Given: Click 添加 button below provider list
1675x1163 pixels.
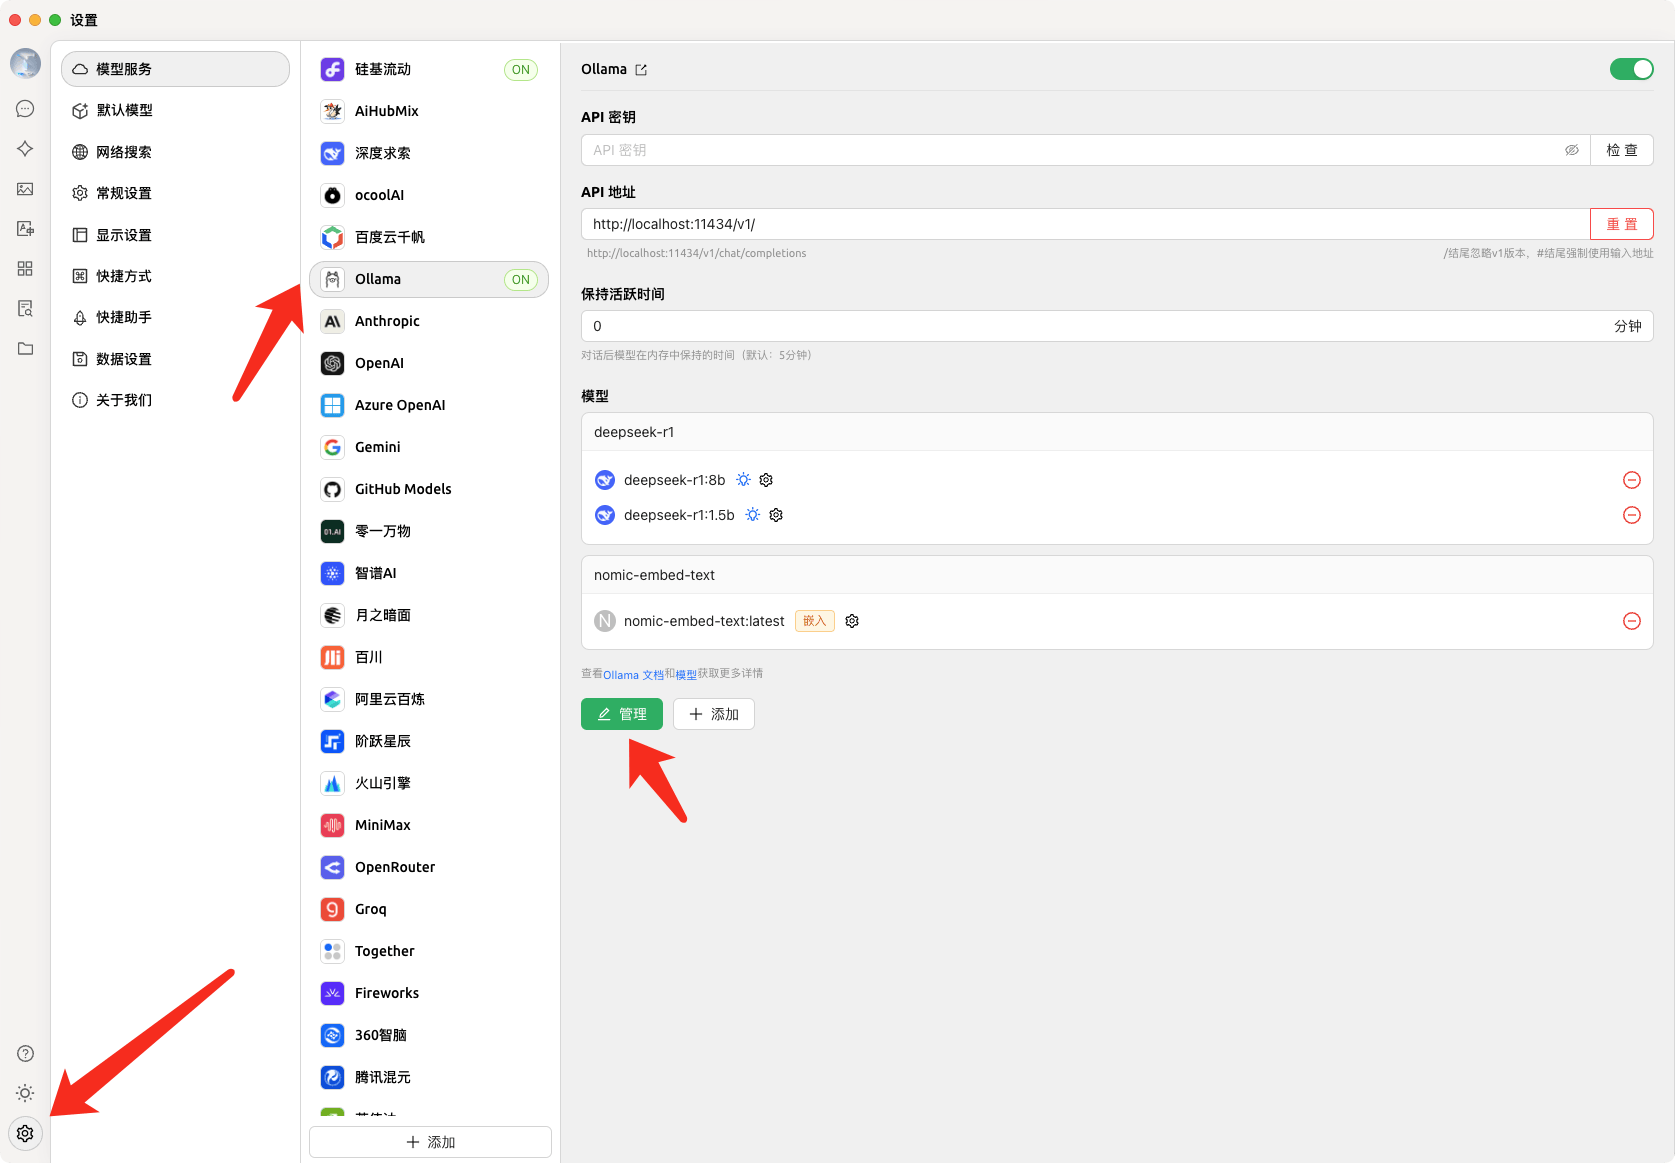Looking at the screenshot, I should (x=430, y=1142).
